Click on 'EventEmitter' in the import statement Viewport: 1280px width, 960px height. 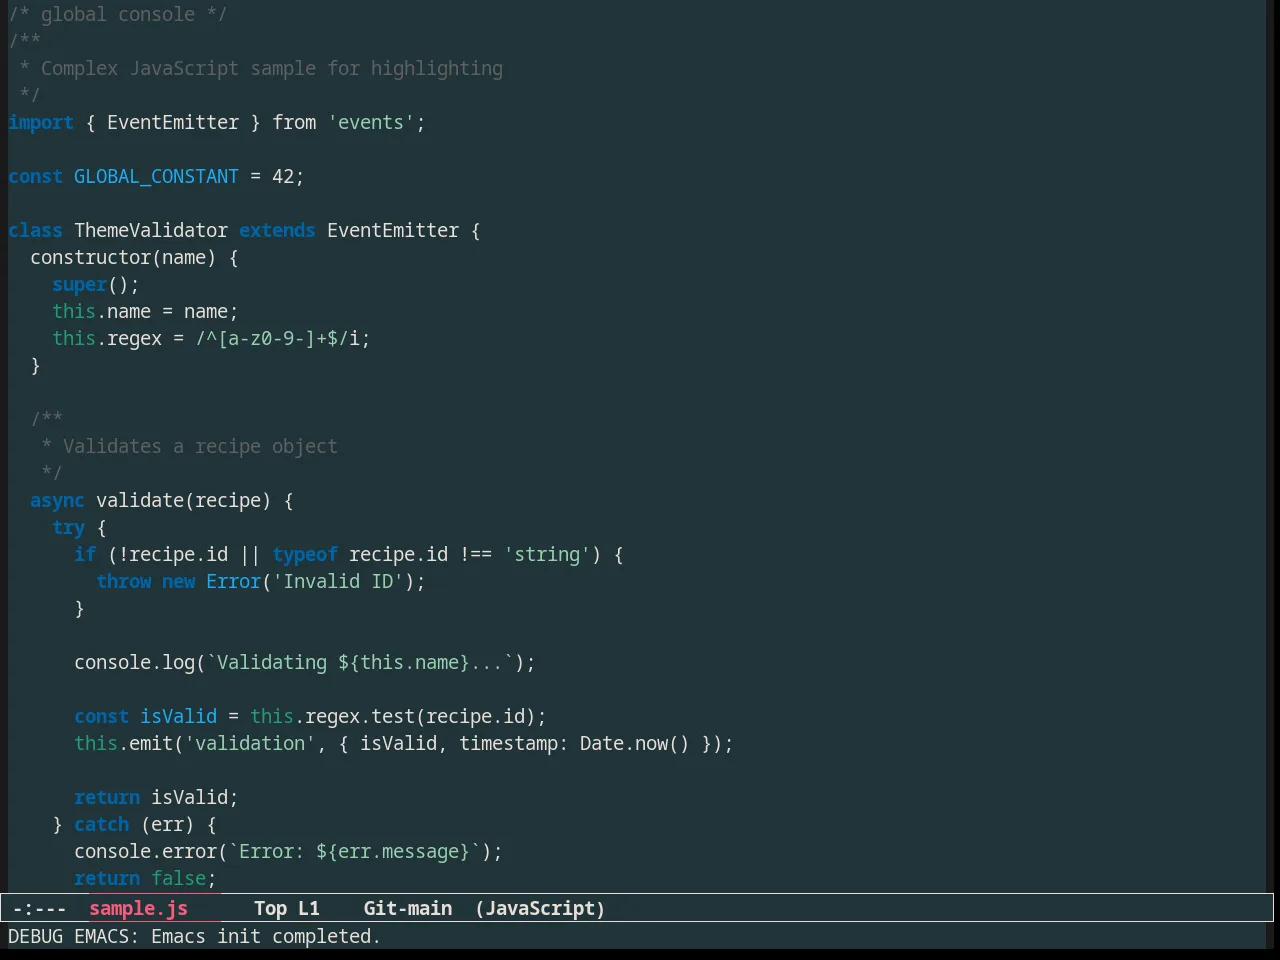[x=173, y=122]
